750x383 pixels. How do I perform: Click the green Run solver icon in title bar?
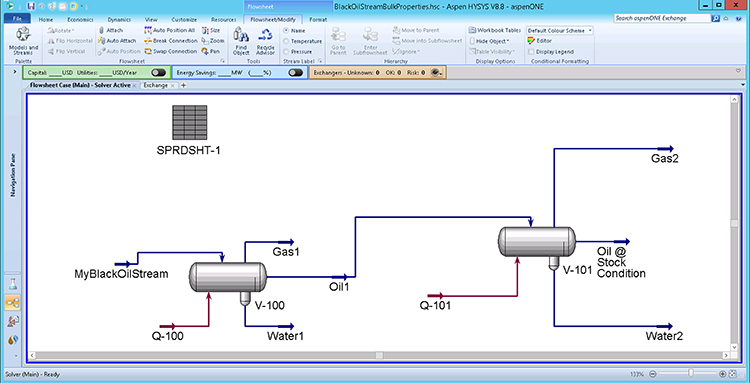point(11,6)
